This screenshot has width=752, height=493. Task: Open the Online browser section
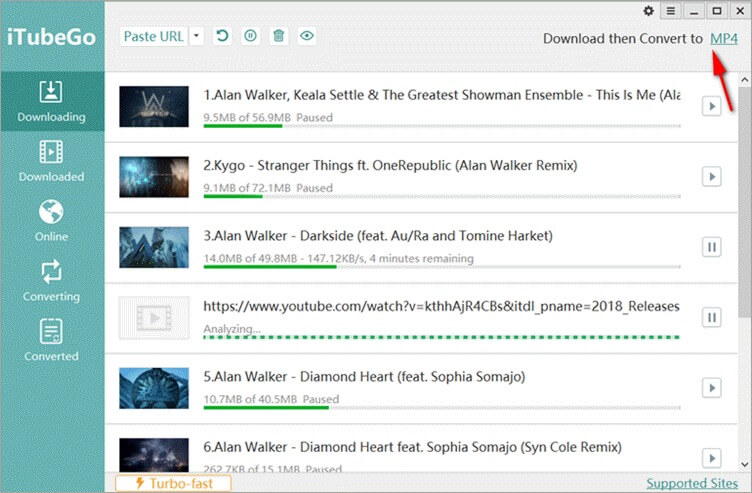point(52,221)
